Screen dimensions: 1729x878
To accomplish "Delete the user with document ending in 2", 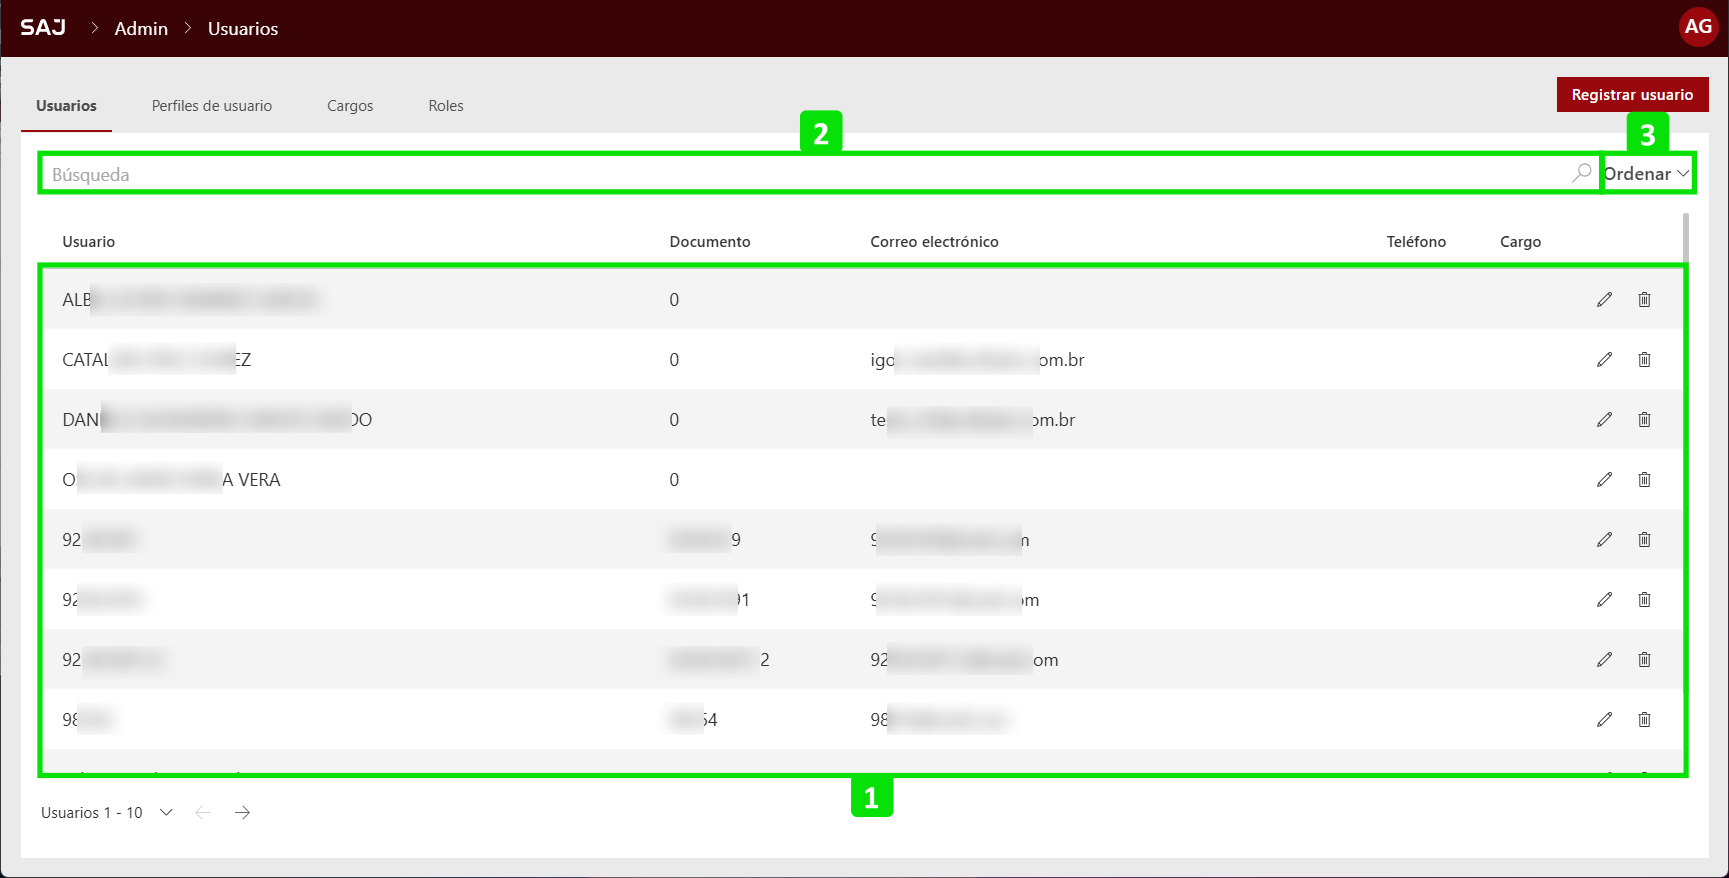I will coord(1644,660).
